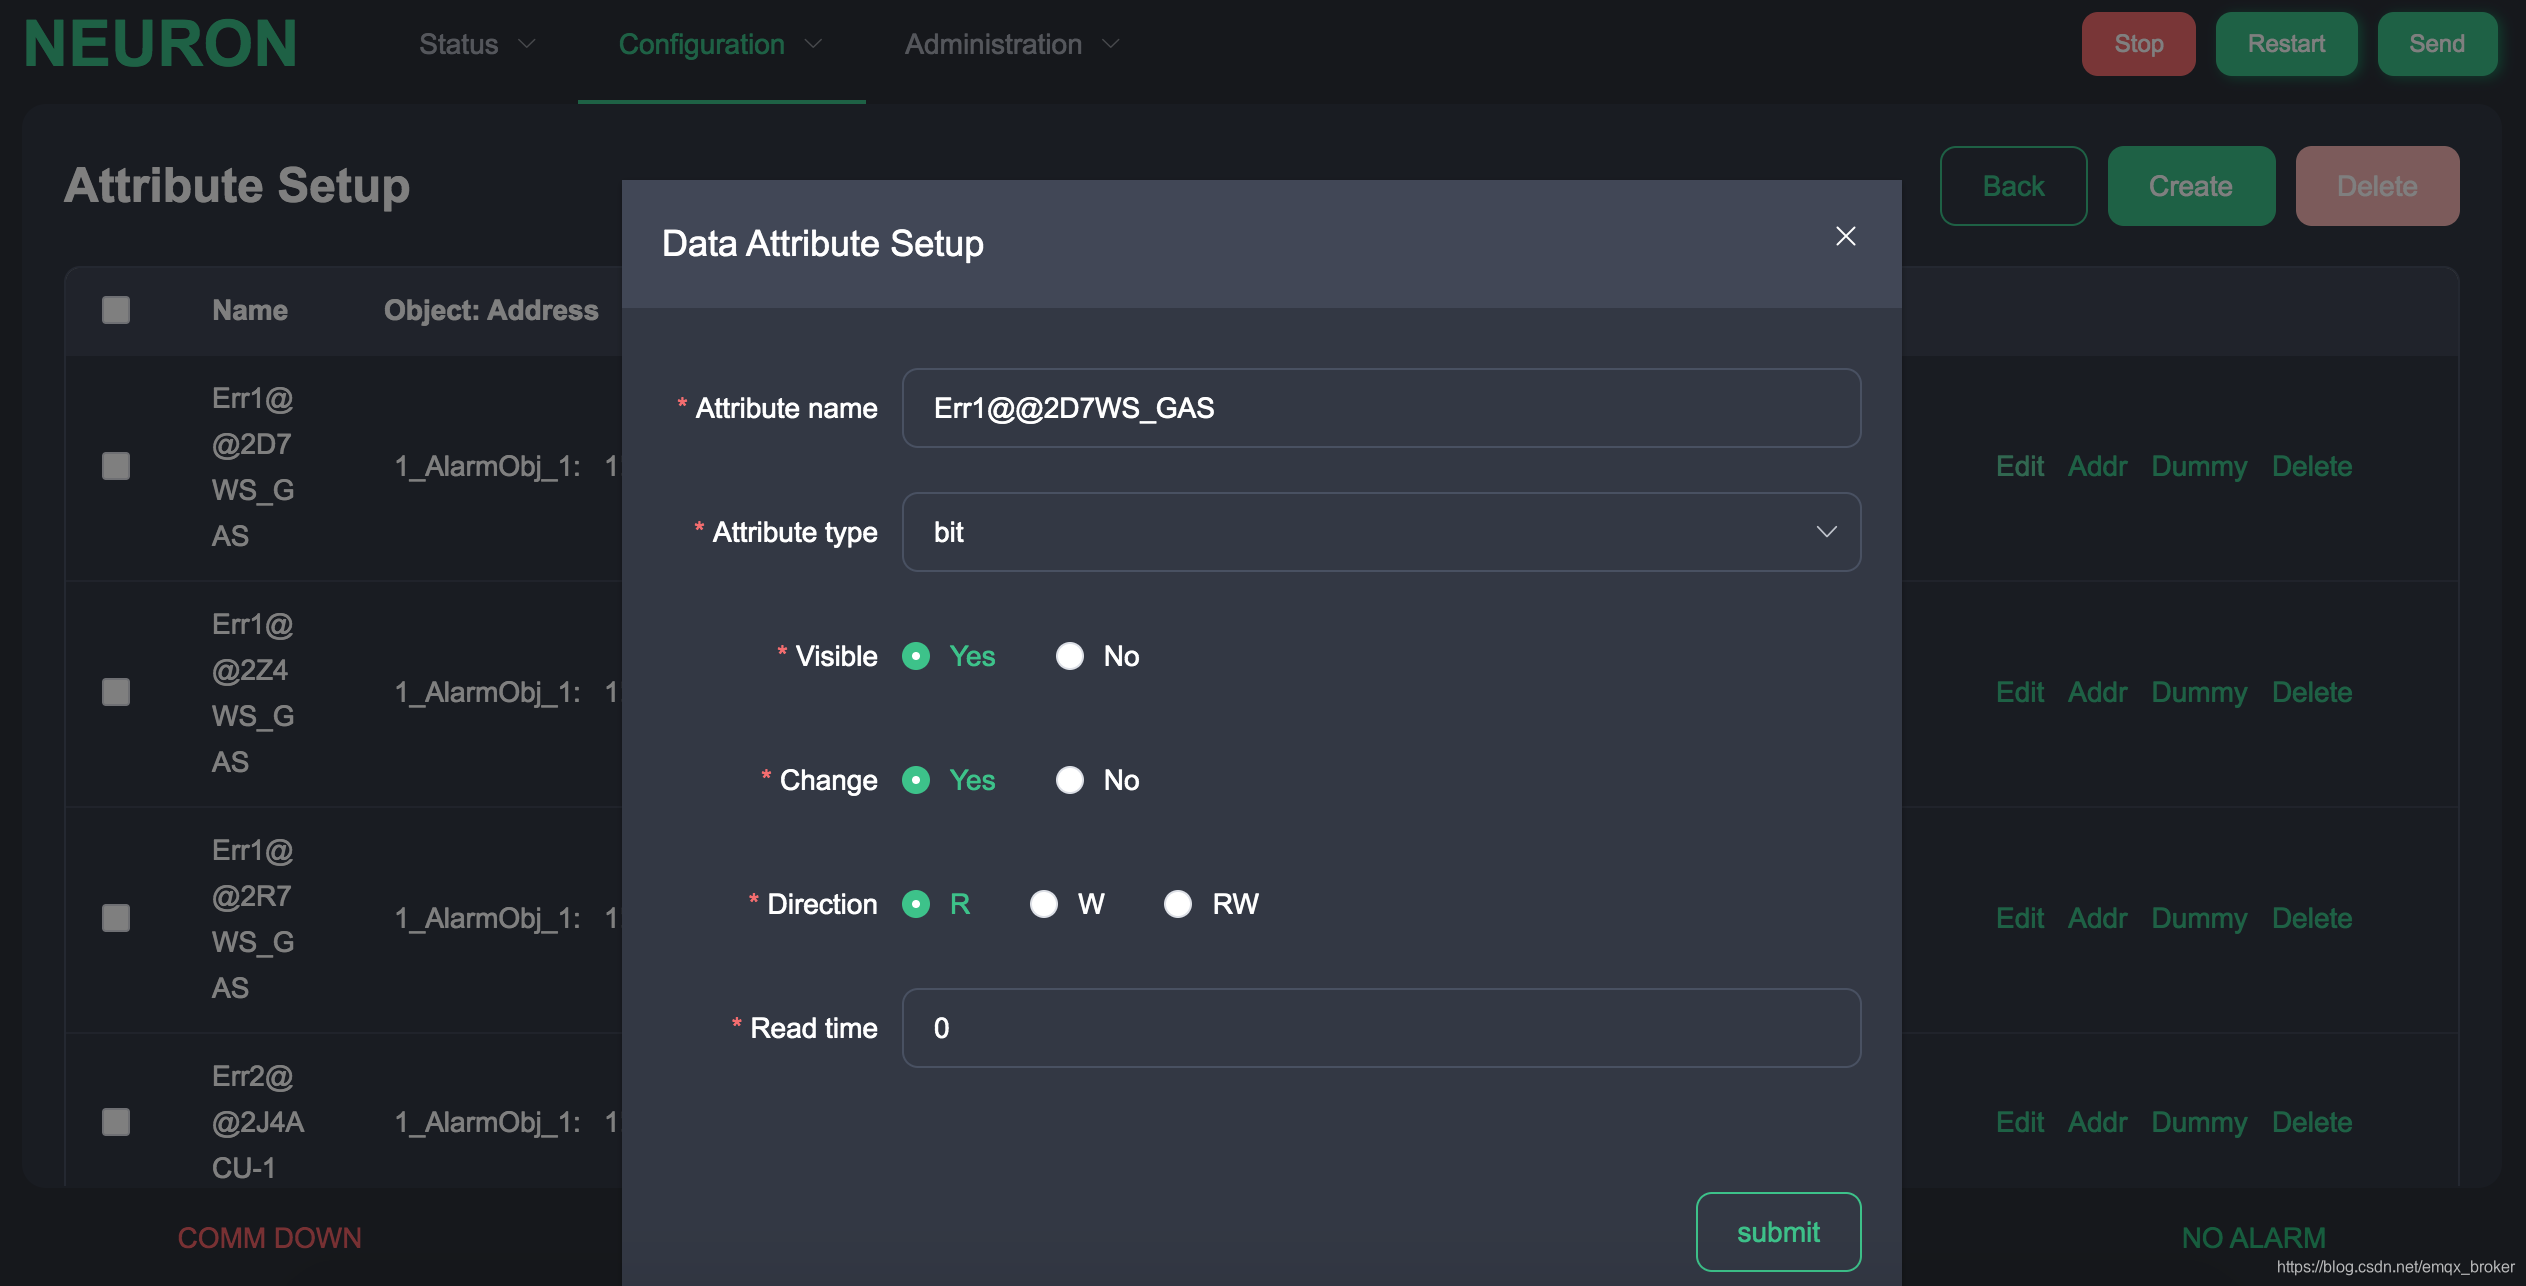This screenshot has width=2526, height=1286.
Task: Click the Delete button beside Create
Action: click(x=2377, y=186)
